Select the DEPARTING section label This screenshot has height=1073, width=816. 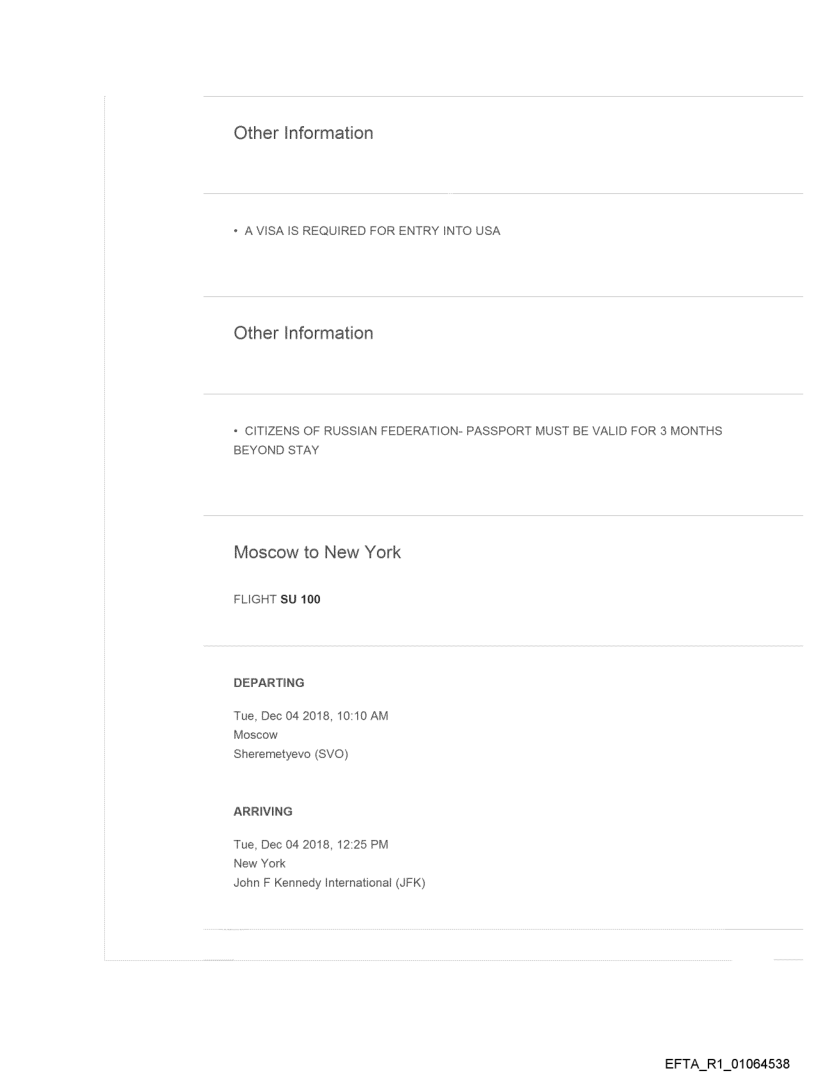tap(269, 683)
